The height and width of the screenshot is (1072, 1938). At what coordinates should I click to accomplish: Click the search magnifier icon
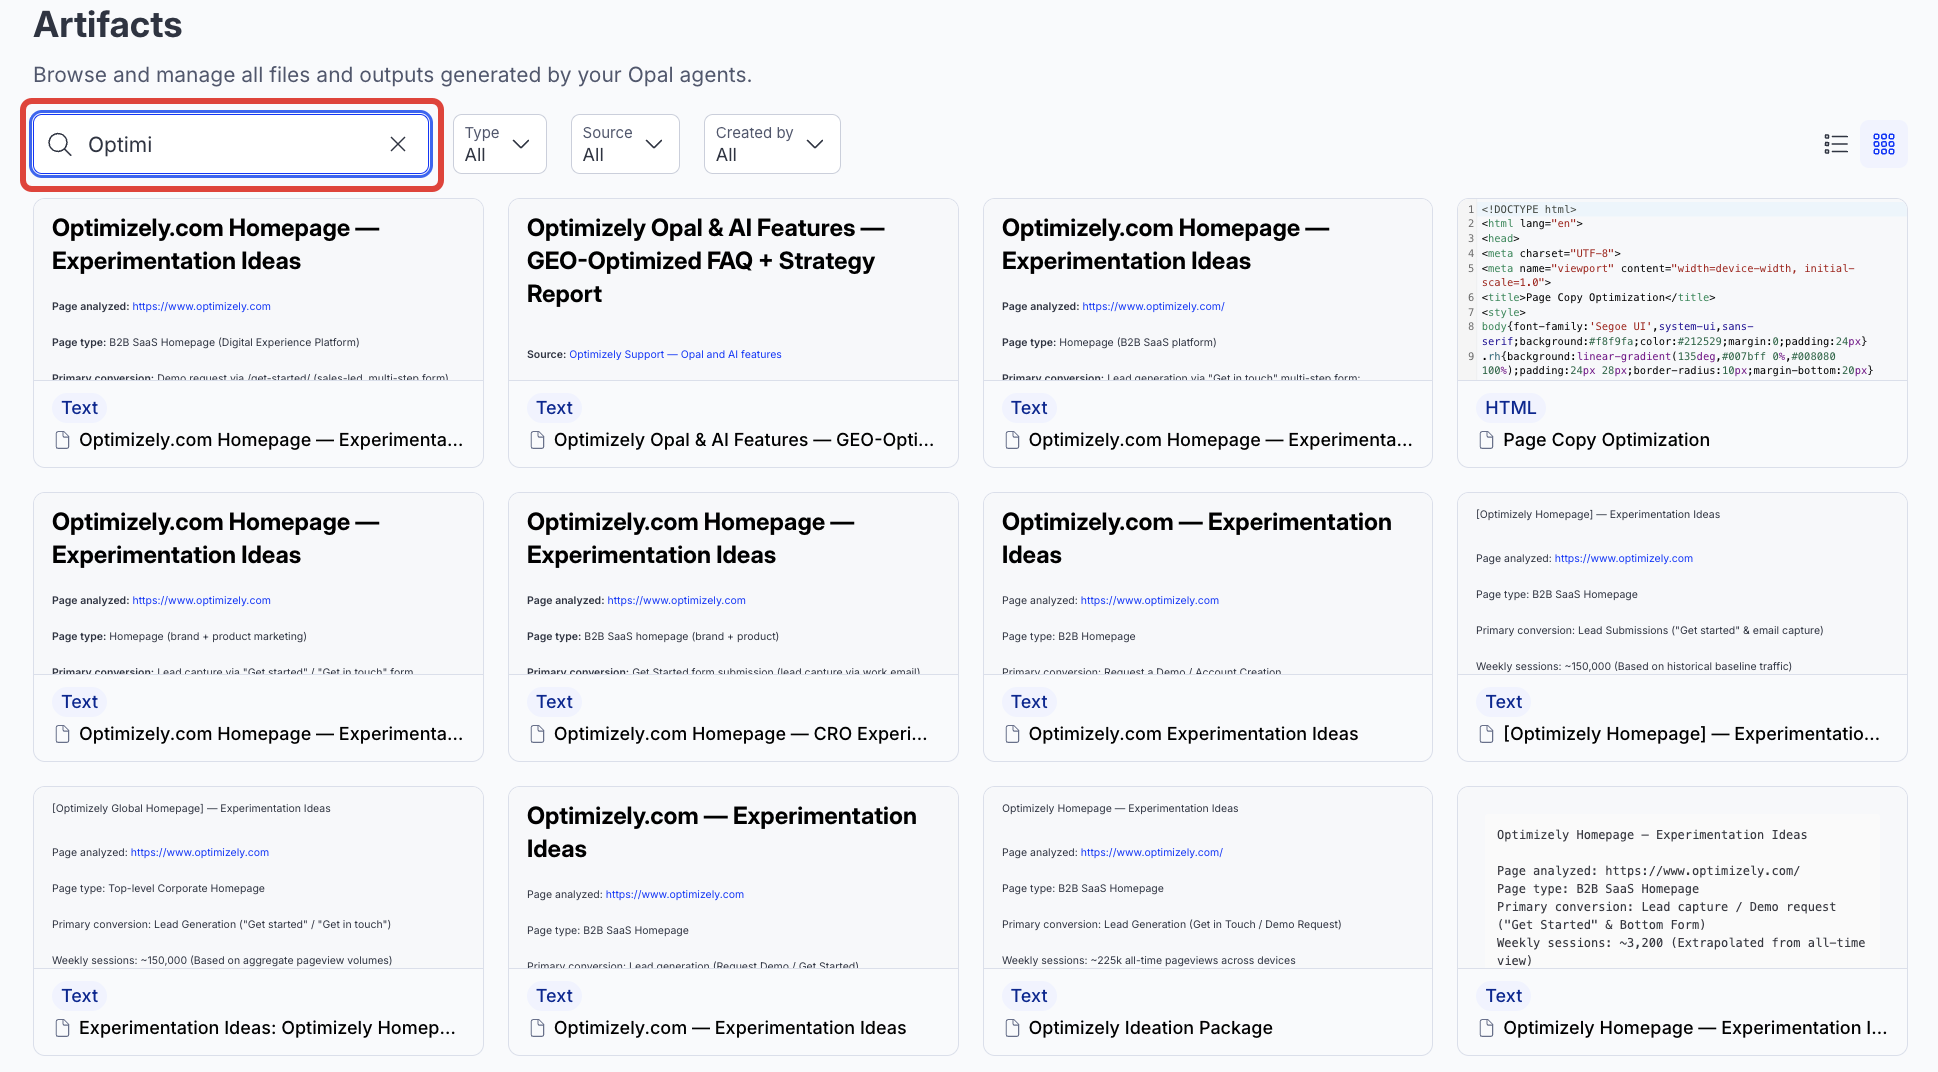point(60,144)
